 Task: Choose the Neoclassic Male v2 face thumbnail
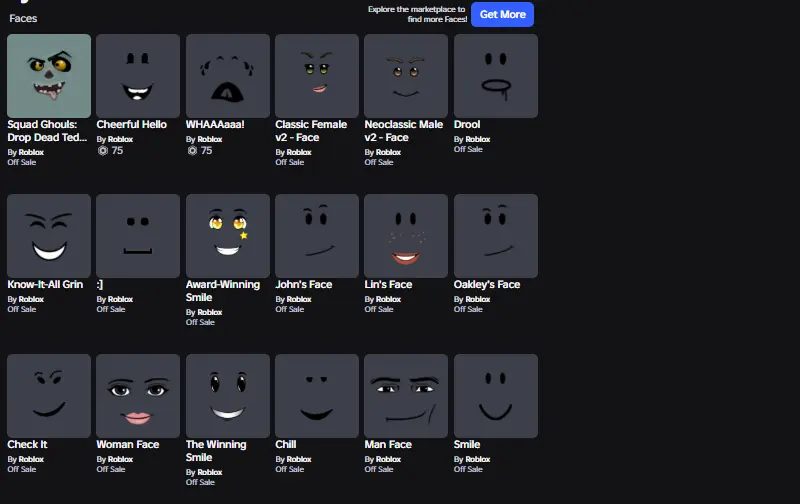click(406, 76)
